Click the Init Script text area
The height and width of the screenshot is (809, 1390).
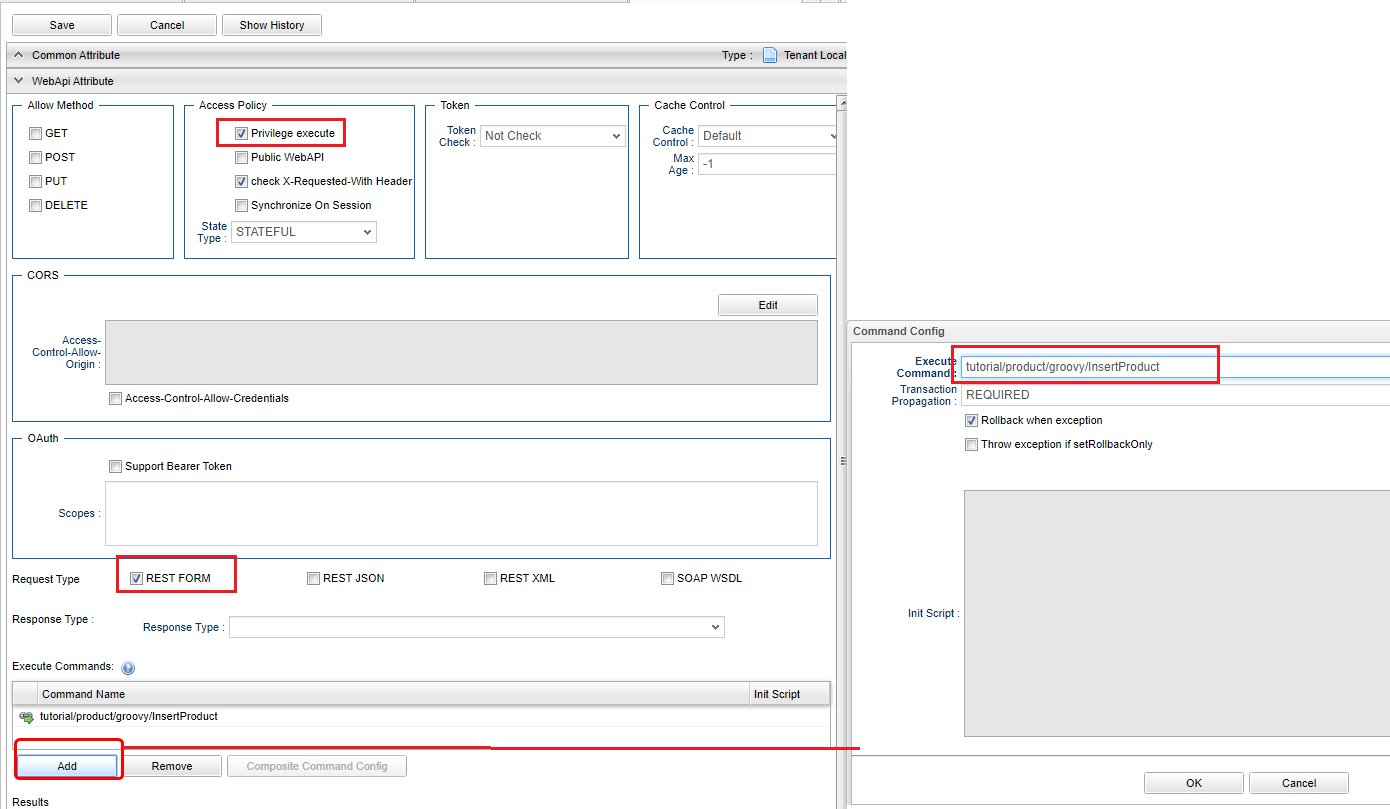1177,613
